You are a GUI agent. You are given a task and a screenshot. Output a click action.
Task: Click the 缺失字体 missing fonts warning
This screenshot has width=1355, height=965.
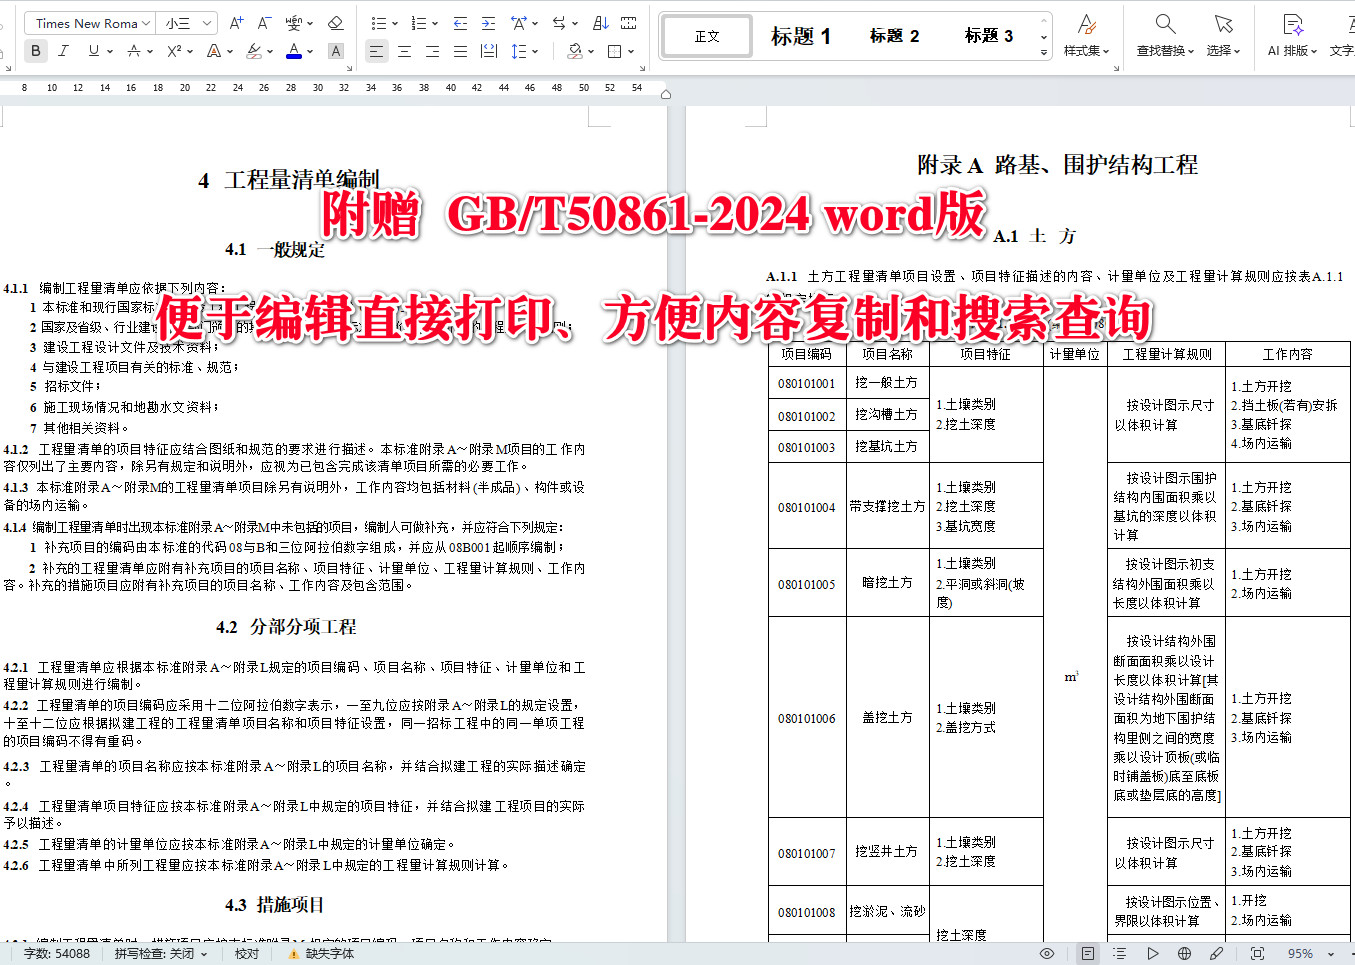pyautogui.click(x=328, y=953)
